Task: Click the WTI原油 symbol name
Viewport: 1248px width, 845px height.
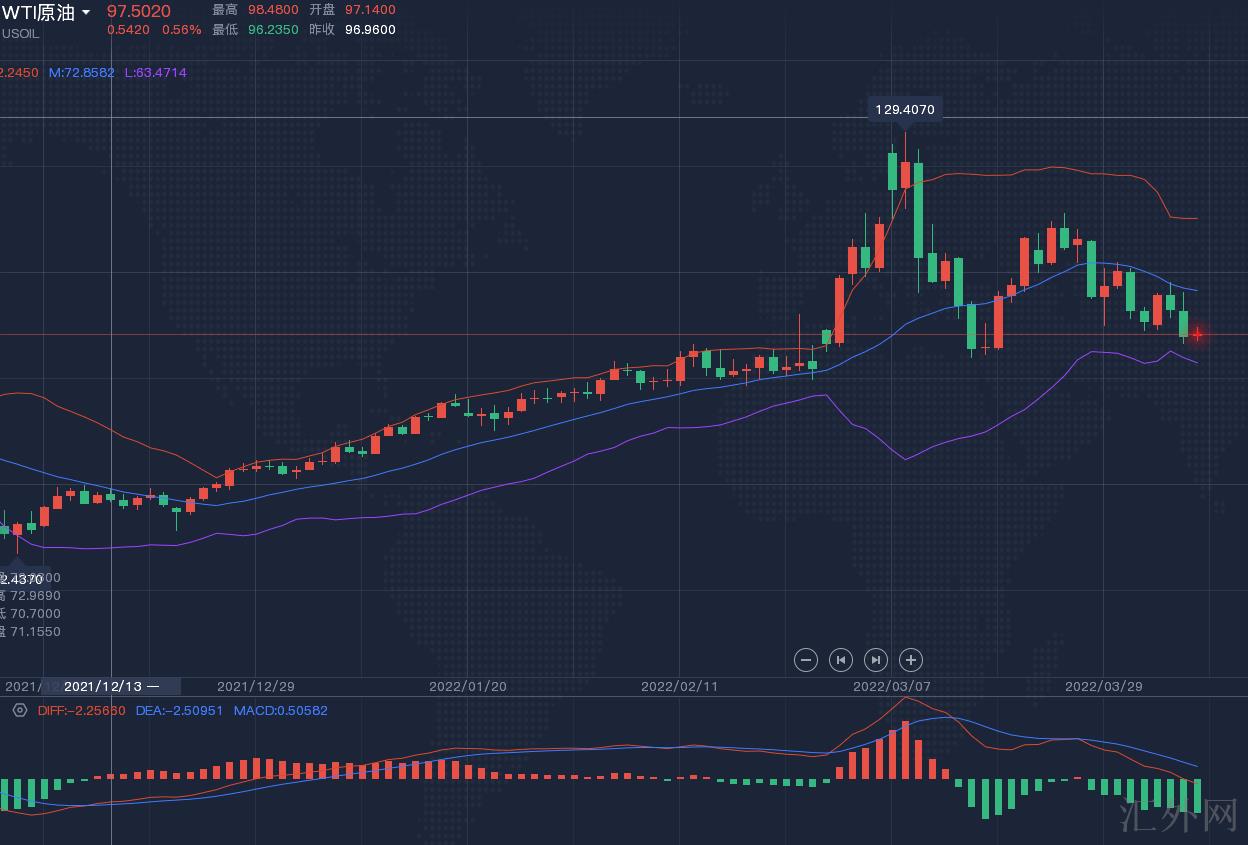Action: point(37,12)
